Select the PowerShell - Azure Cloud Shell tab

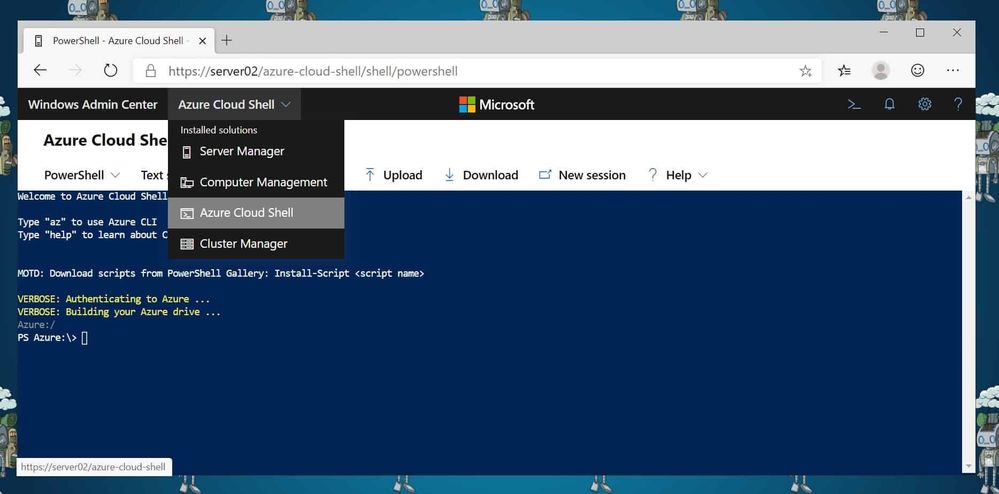[x=119, y=41]
